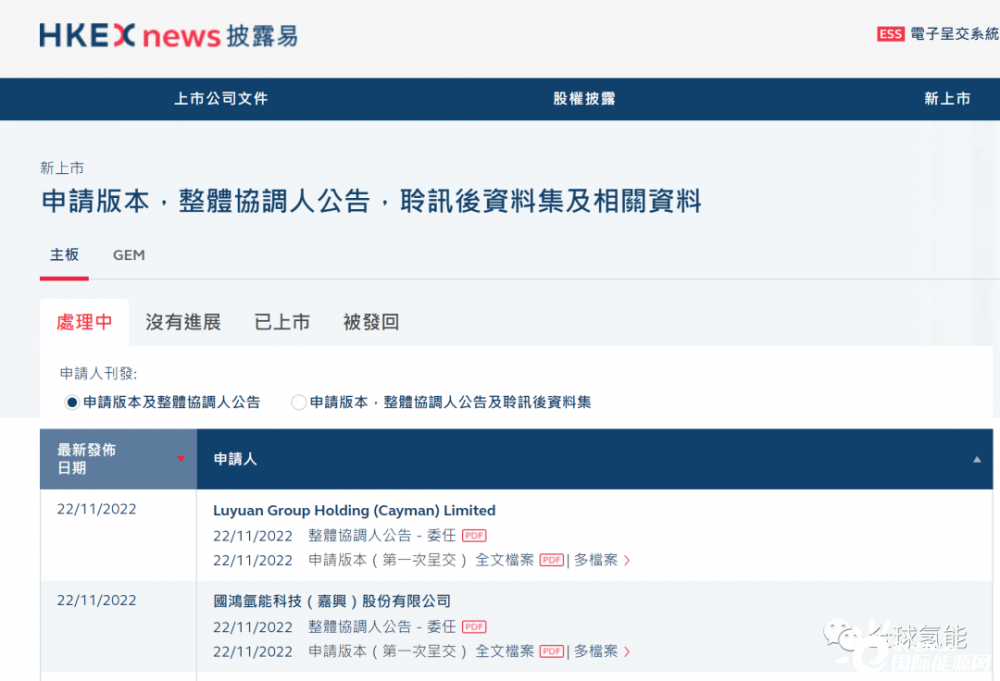This screenshot has width=1000, height=681.
Task: Open 股權披露 navigation menu
Action: [x=584, y=98]
